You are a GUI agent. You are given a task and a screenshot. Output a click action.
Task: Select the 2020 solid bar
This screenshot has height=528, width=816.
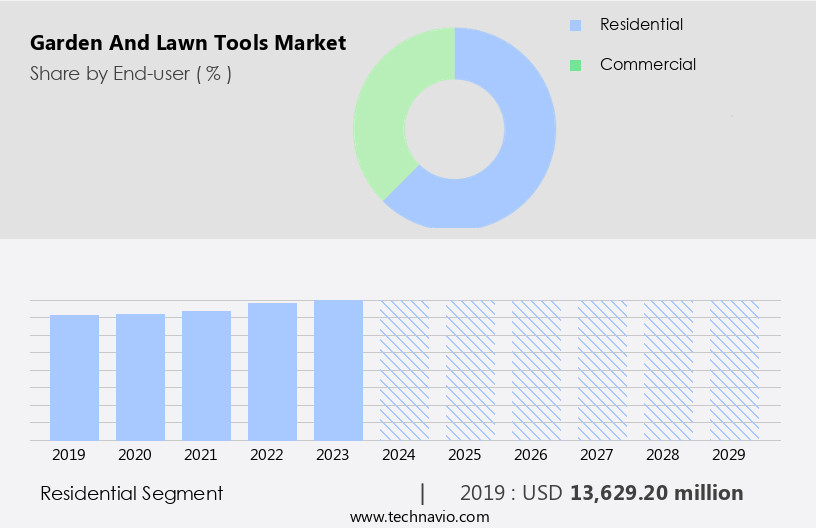click(x=141, y=377)
